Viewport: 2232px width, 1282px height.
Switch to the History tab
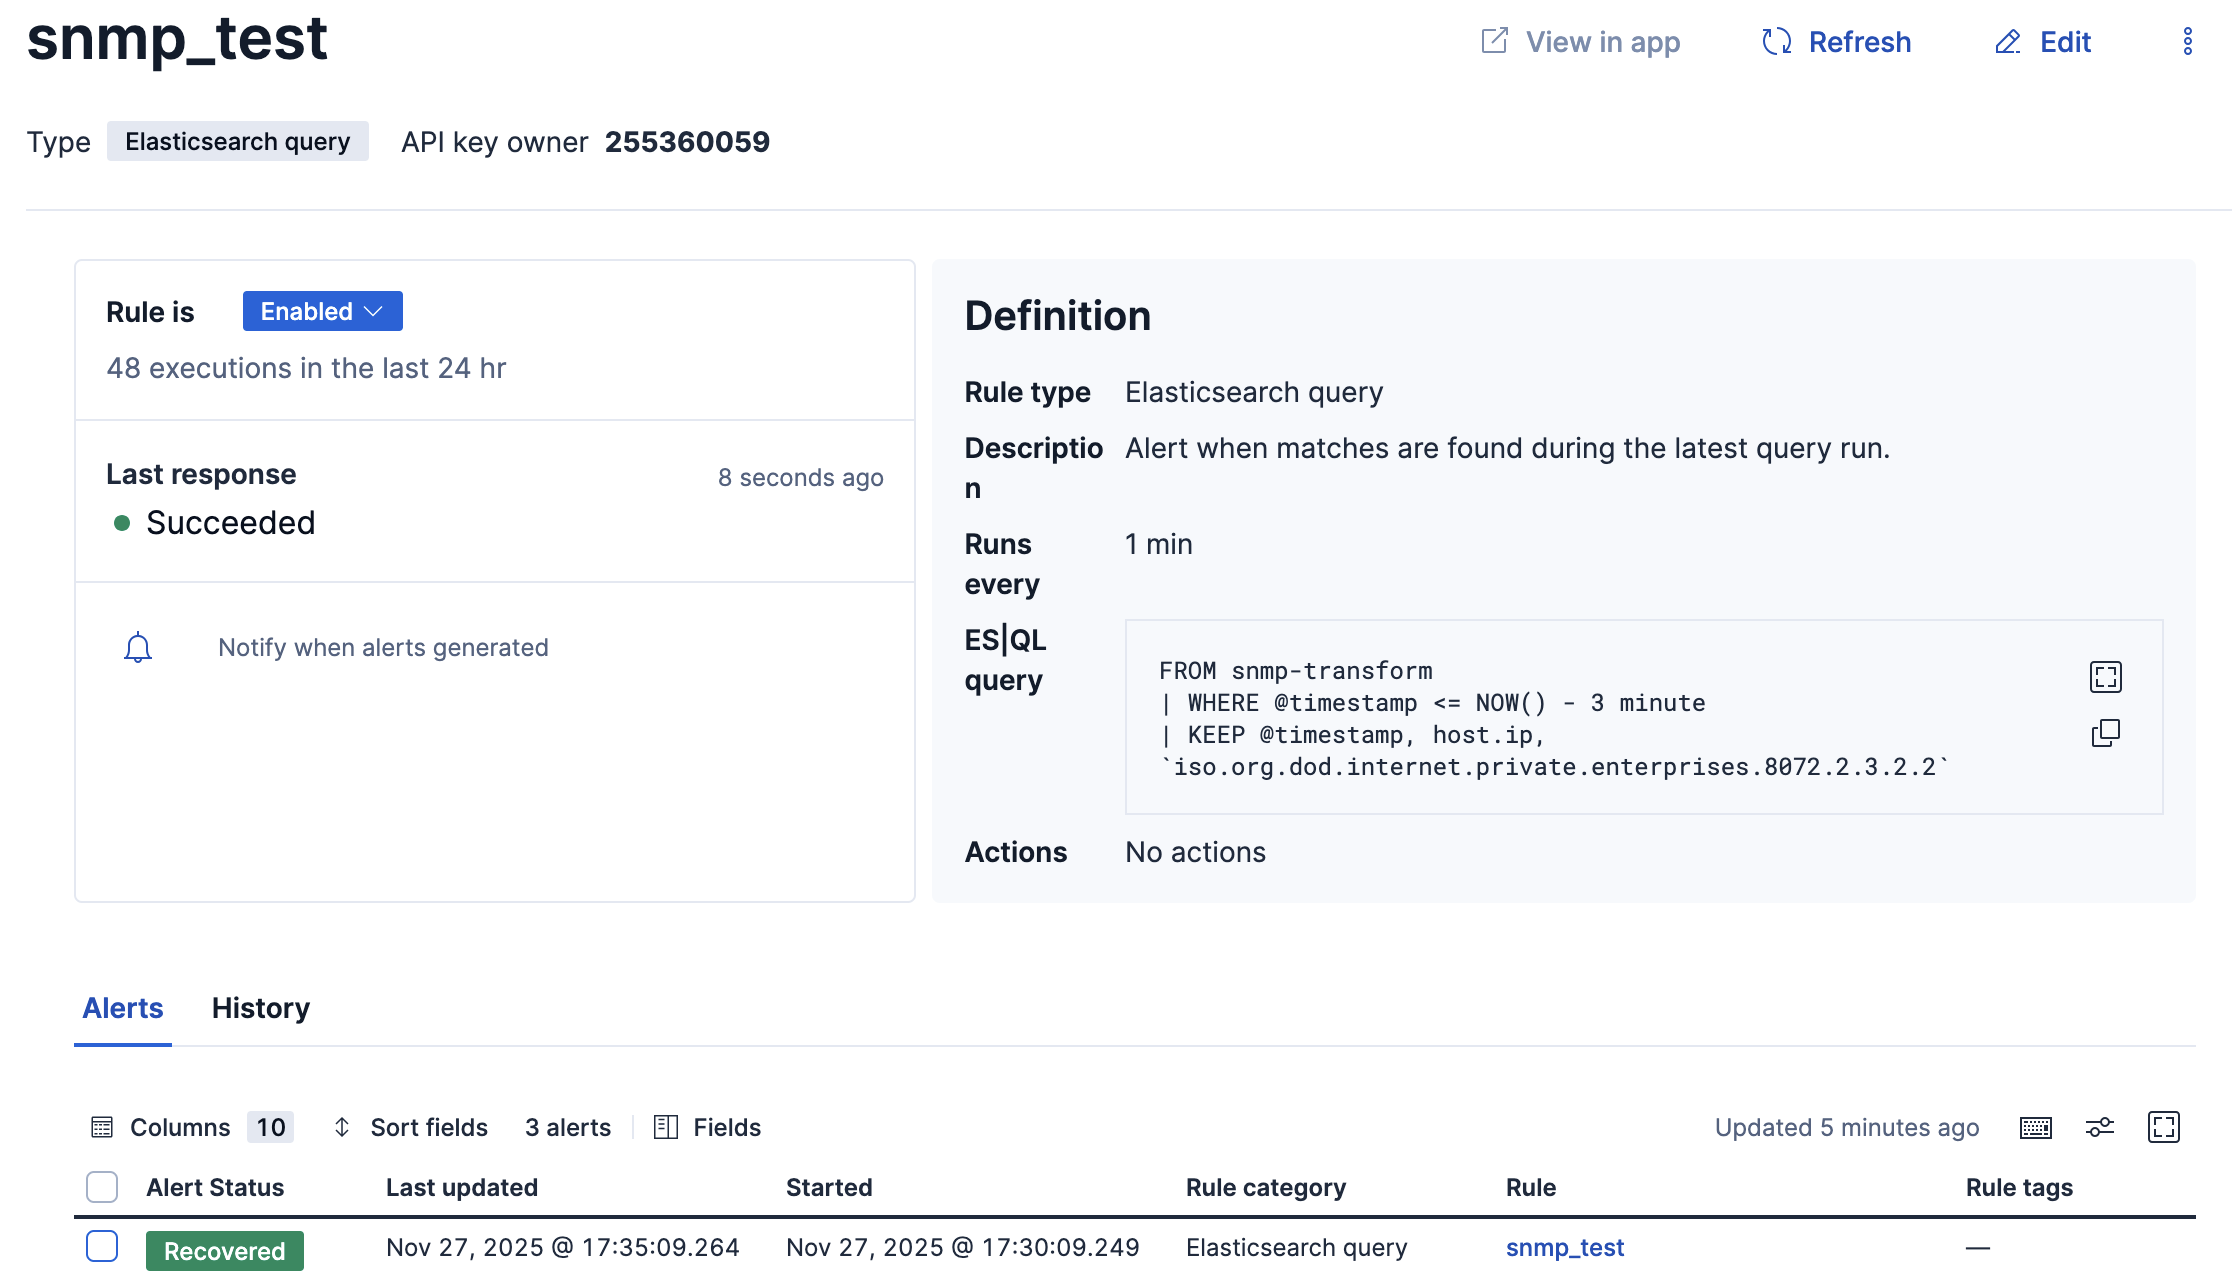point(260,1008)
